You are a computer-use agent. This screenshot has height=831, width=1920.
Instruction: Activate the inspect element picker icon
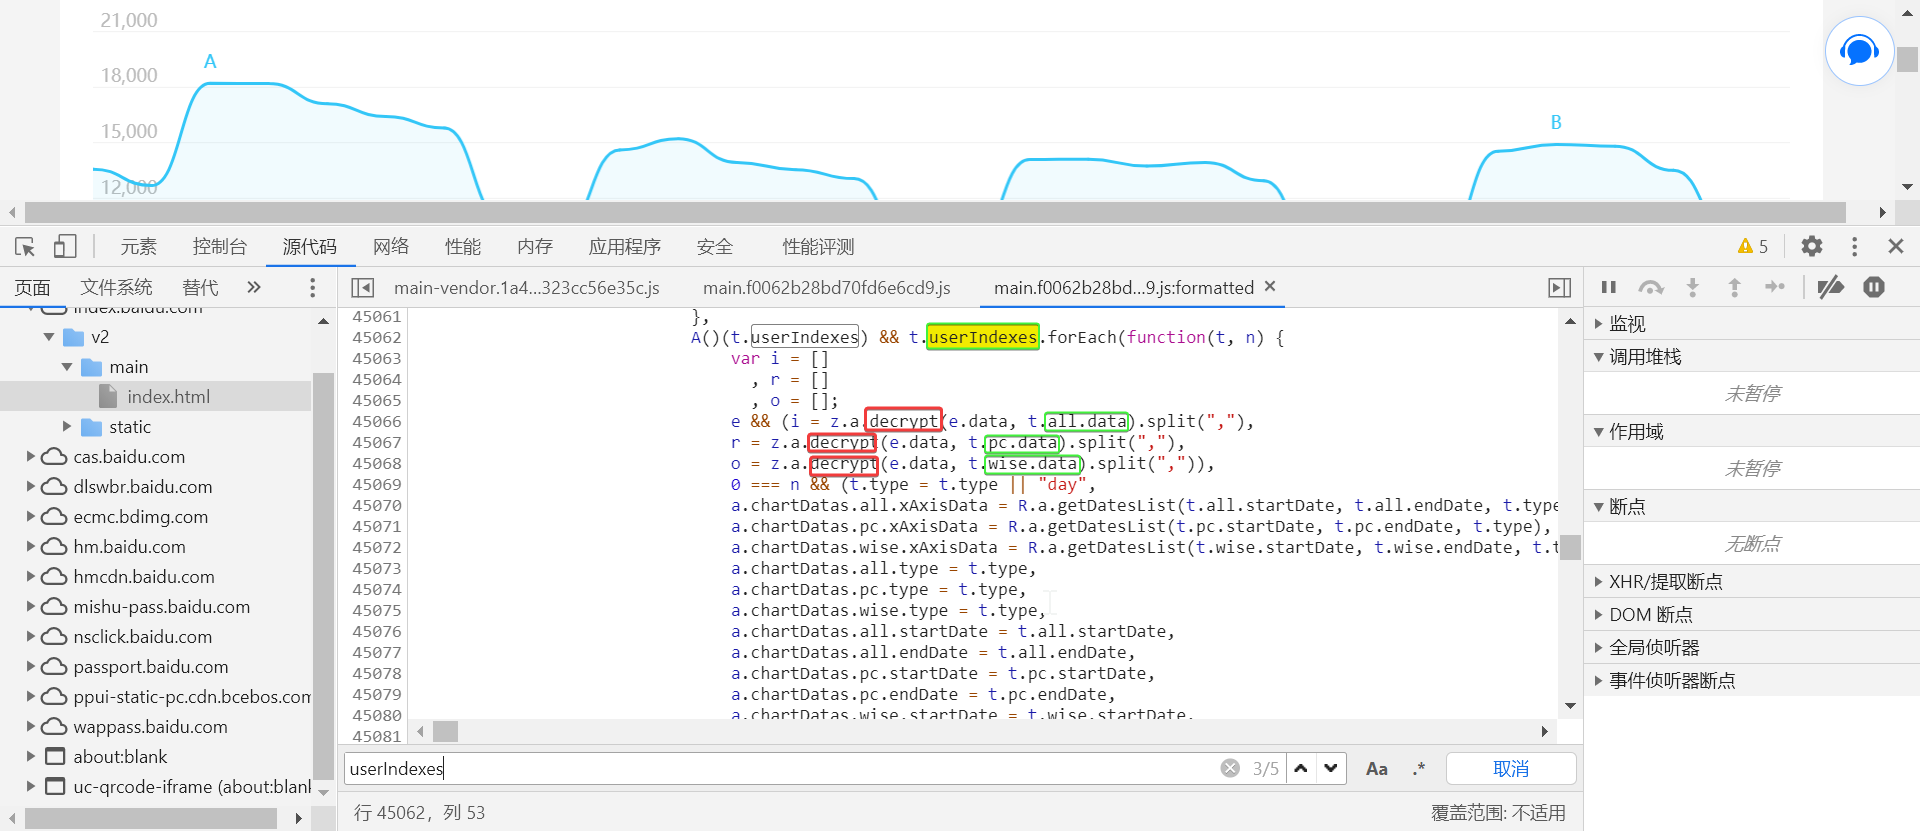tap(26, 246)
